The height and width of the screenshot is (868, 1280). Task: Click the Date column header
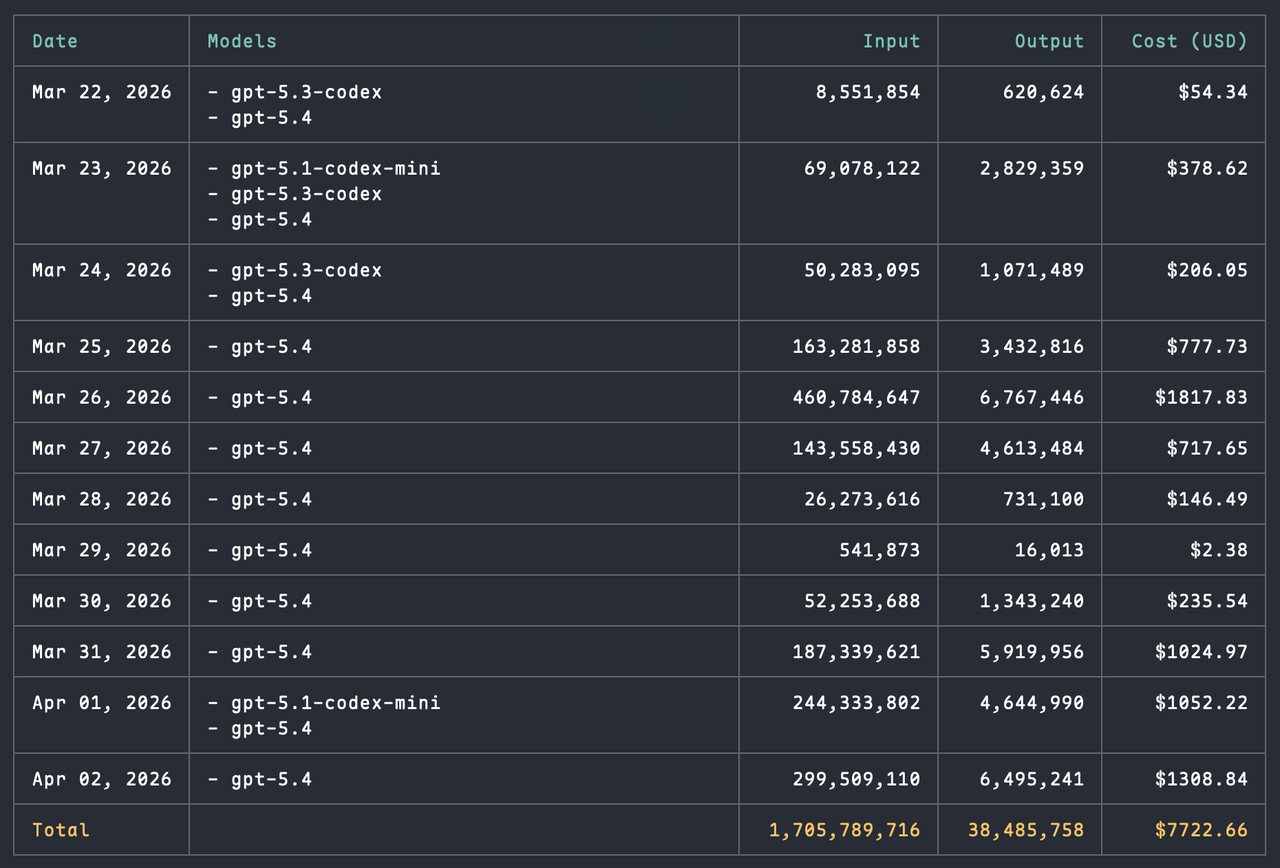pyautogui.click(x=55, y=41)
